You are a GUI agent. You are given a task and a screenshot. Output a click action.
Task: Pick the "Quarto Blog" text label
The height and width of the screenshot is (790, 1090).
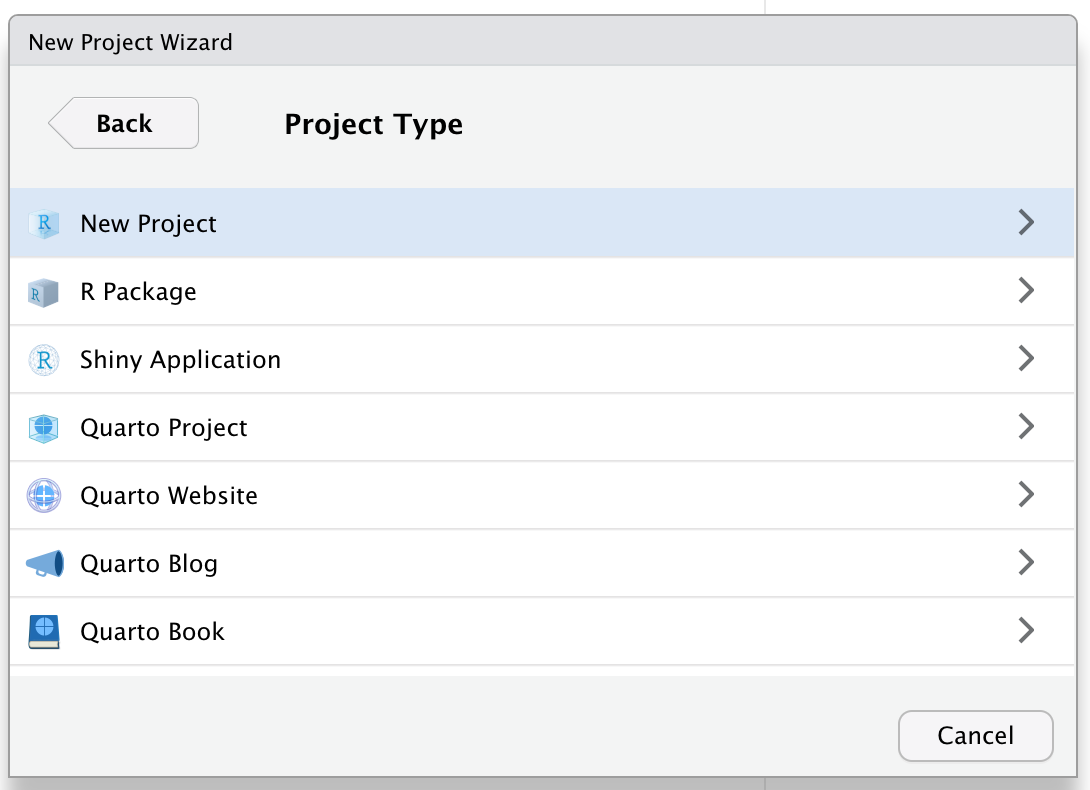click(x=149, y=564)
